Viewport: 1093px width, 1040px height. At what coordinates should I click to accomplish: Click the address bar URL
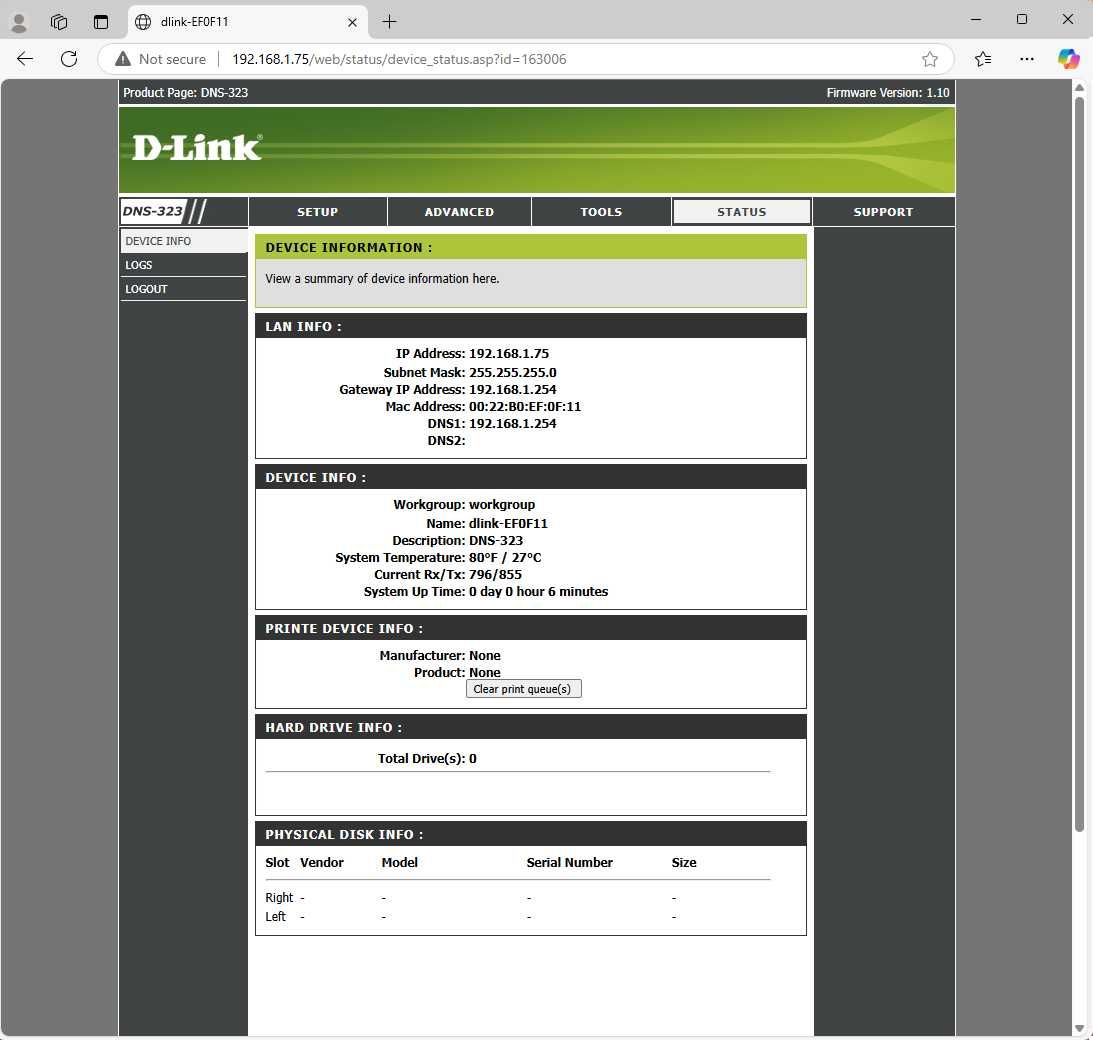tap(399, 59)
